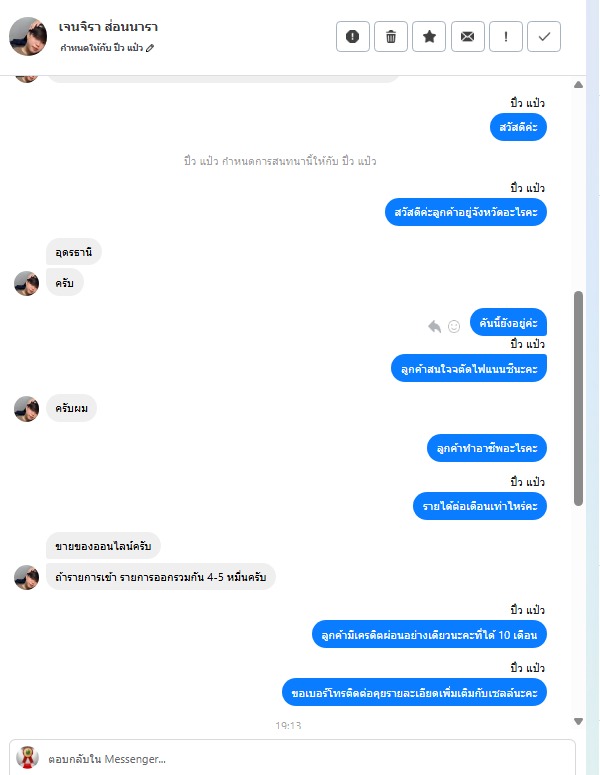The height and width of the screenshot is (775, 600).
Task: Click customer name เจนจิรา ส่อนนารา
Action: (x=108, y=27)
